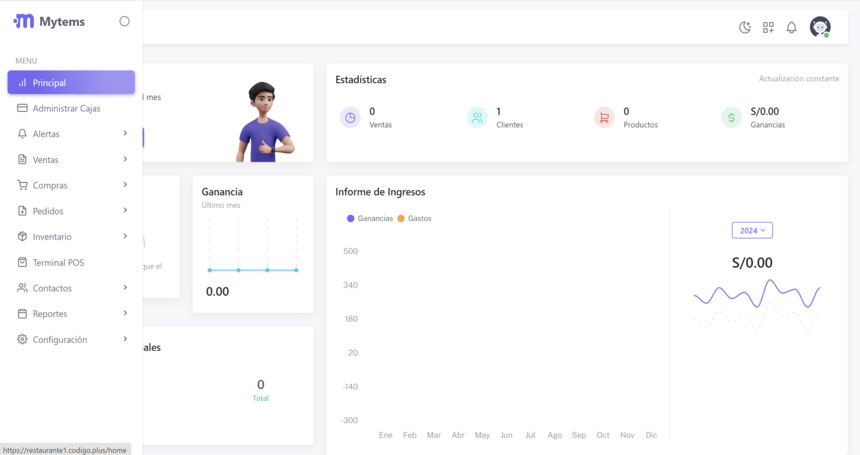
Task: Expand Inventario menu chevron
Action: 125,236
